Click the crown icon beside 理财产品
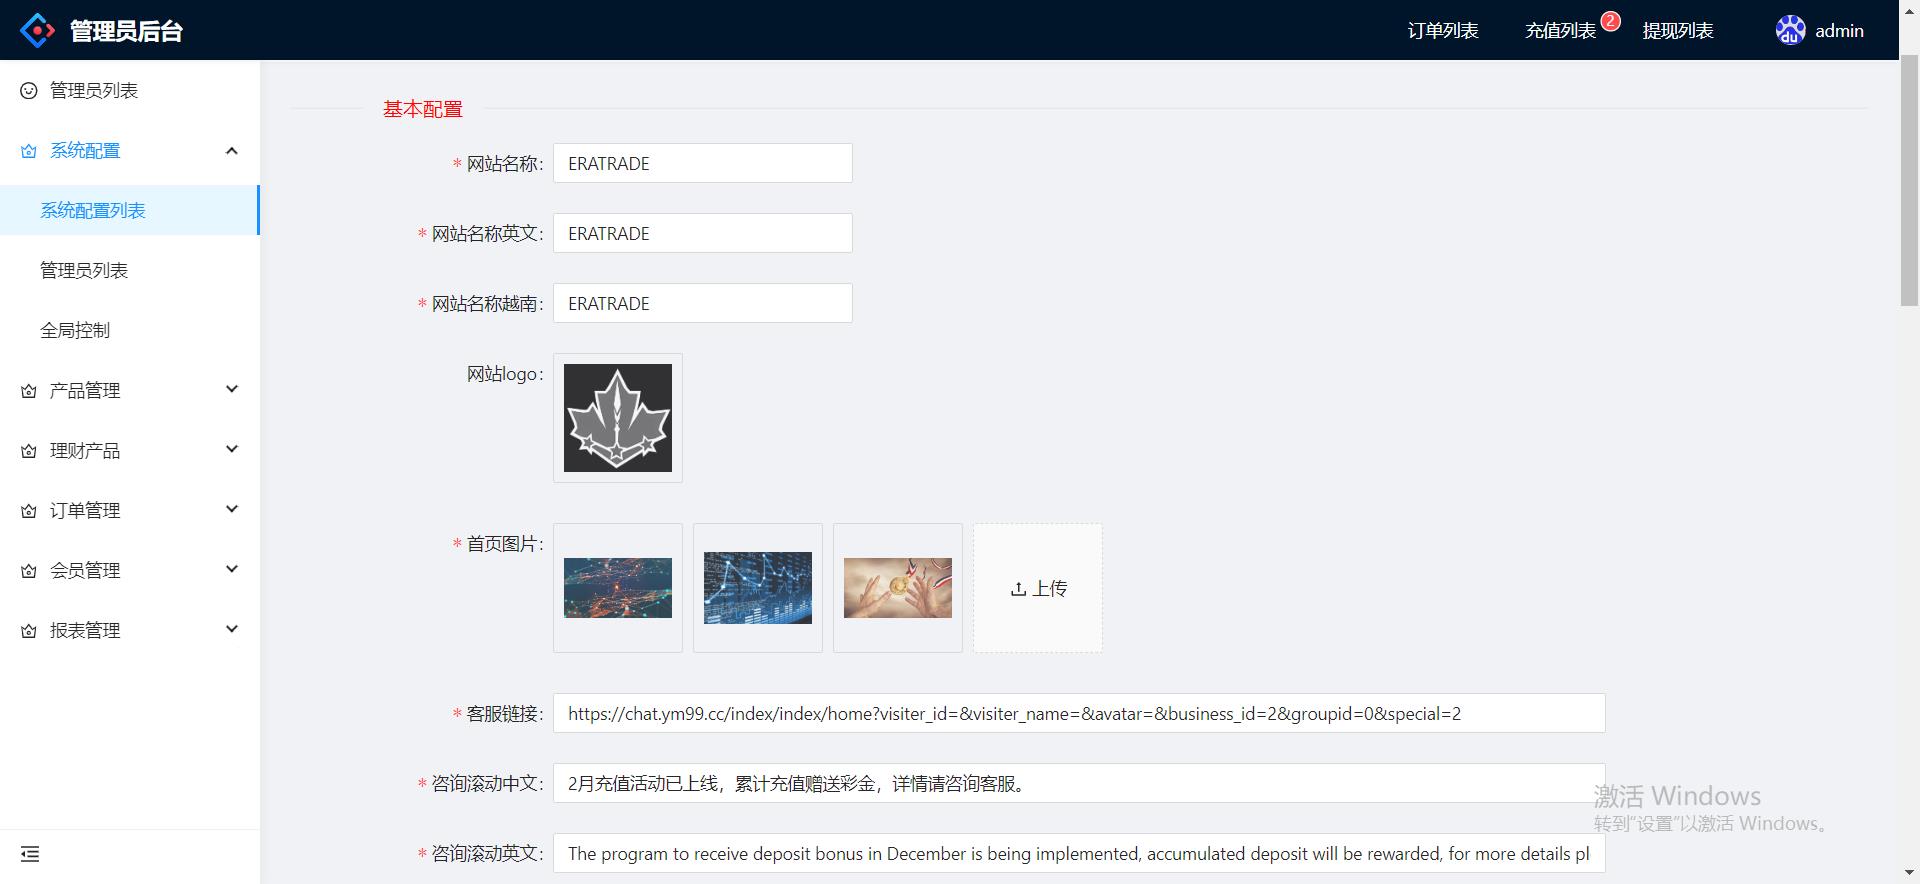1920x884 pixels. [29, 451]
